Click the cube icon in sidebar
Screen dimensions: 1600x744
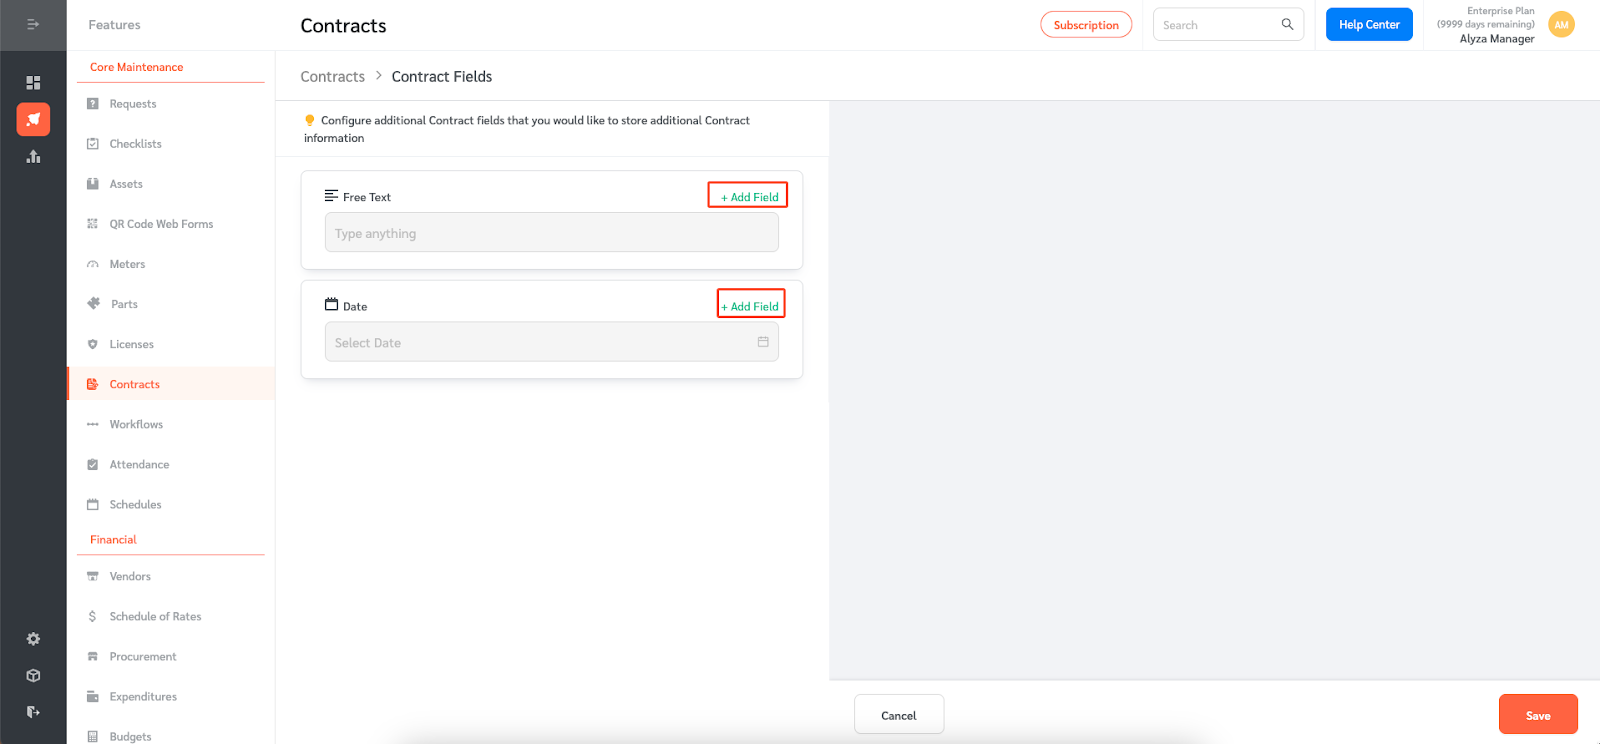[x=33, y=676]
